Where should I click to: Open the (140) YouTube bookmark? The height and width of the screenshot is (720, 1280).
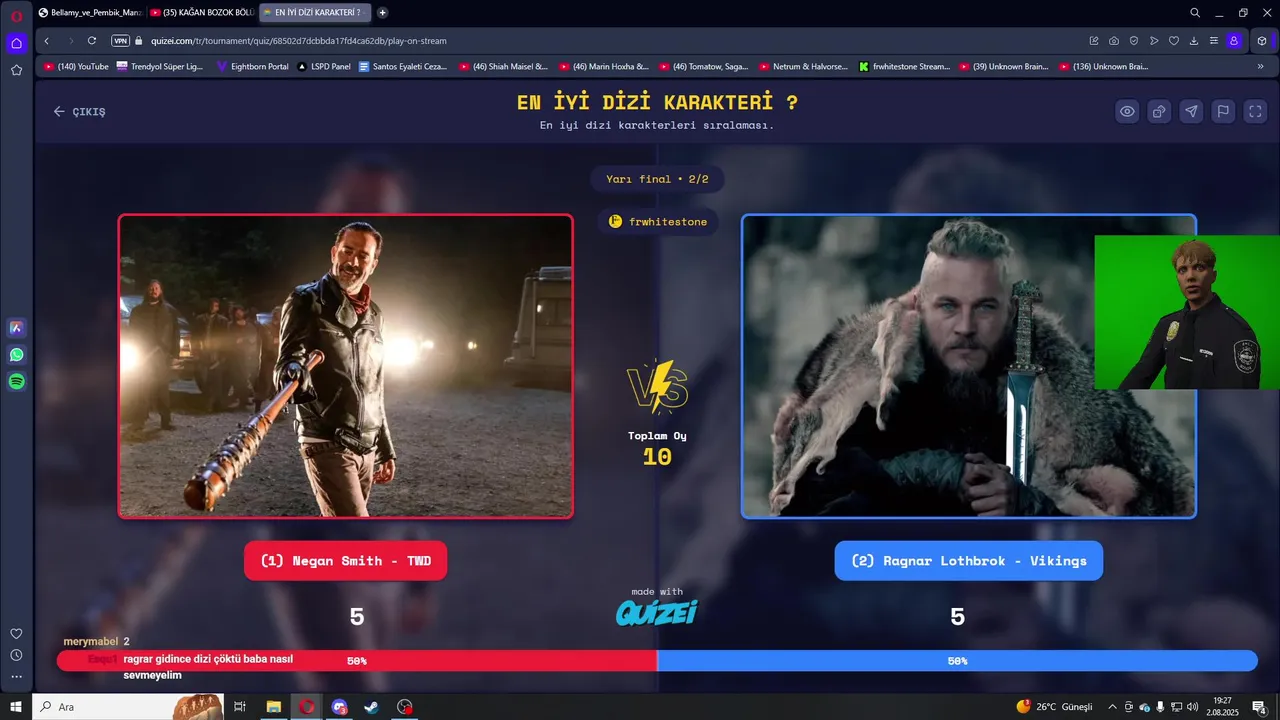pyautogui.click(x=76, y=67)
